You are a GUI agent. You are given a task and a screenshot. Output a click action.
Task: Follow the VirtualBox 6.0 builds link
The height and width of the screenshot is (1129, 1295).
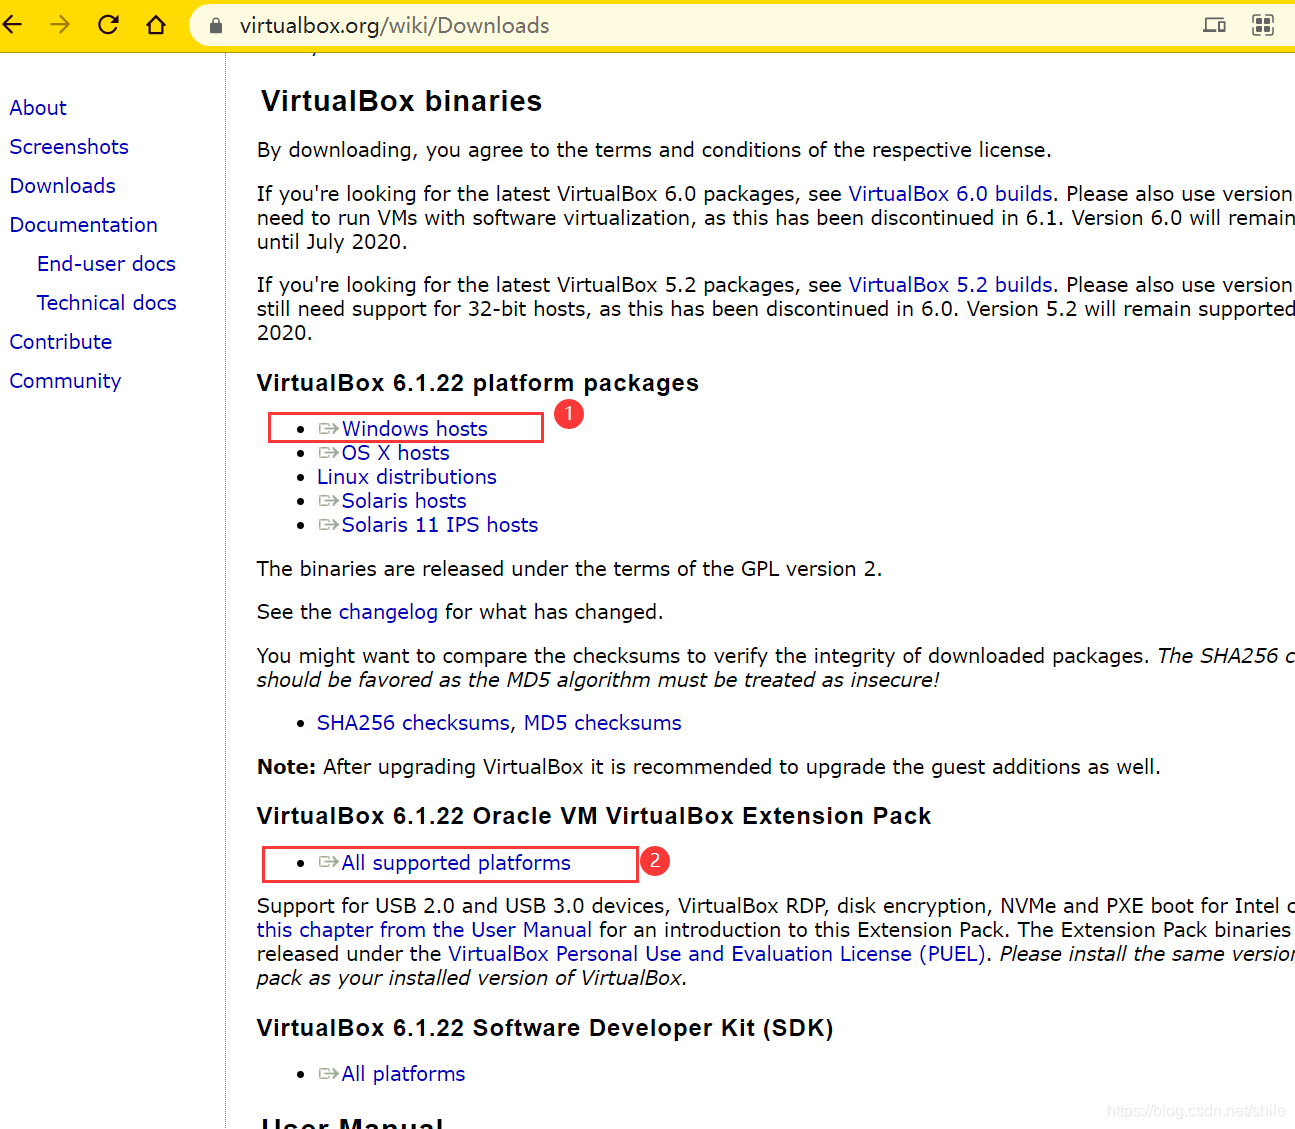click(950, 194)
